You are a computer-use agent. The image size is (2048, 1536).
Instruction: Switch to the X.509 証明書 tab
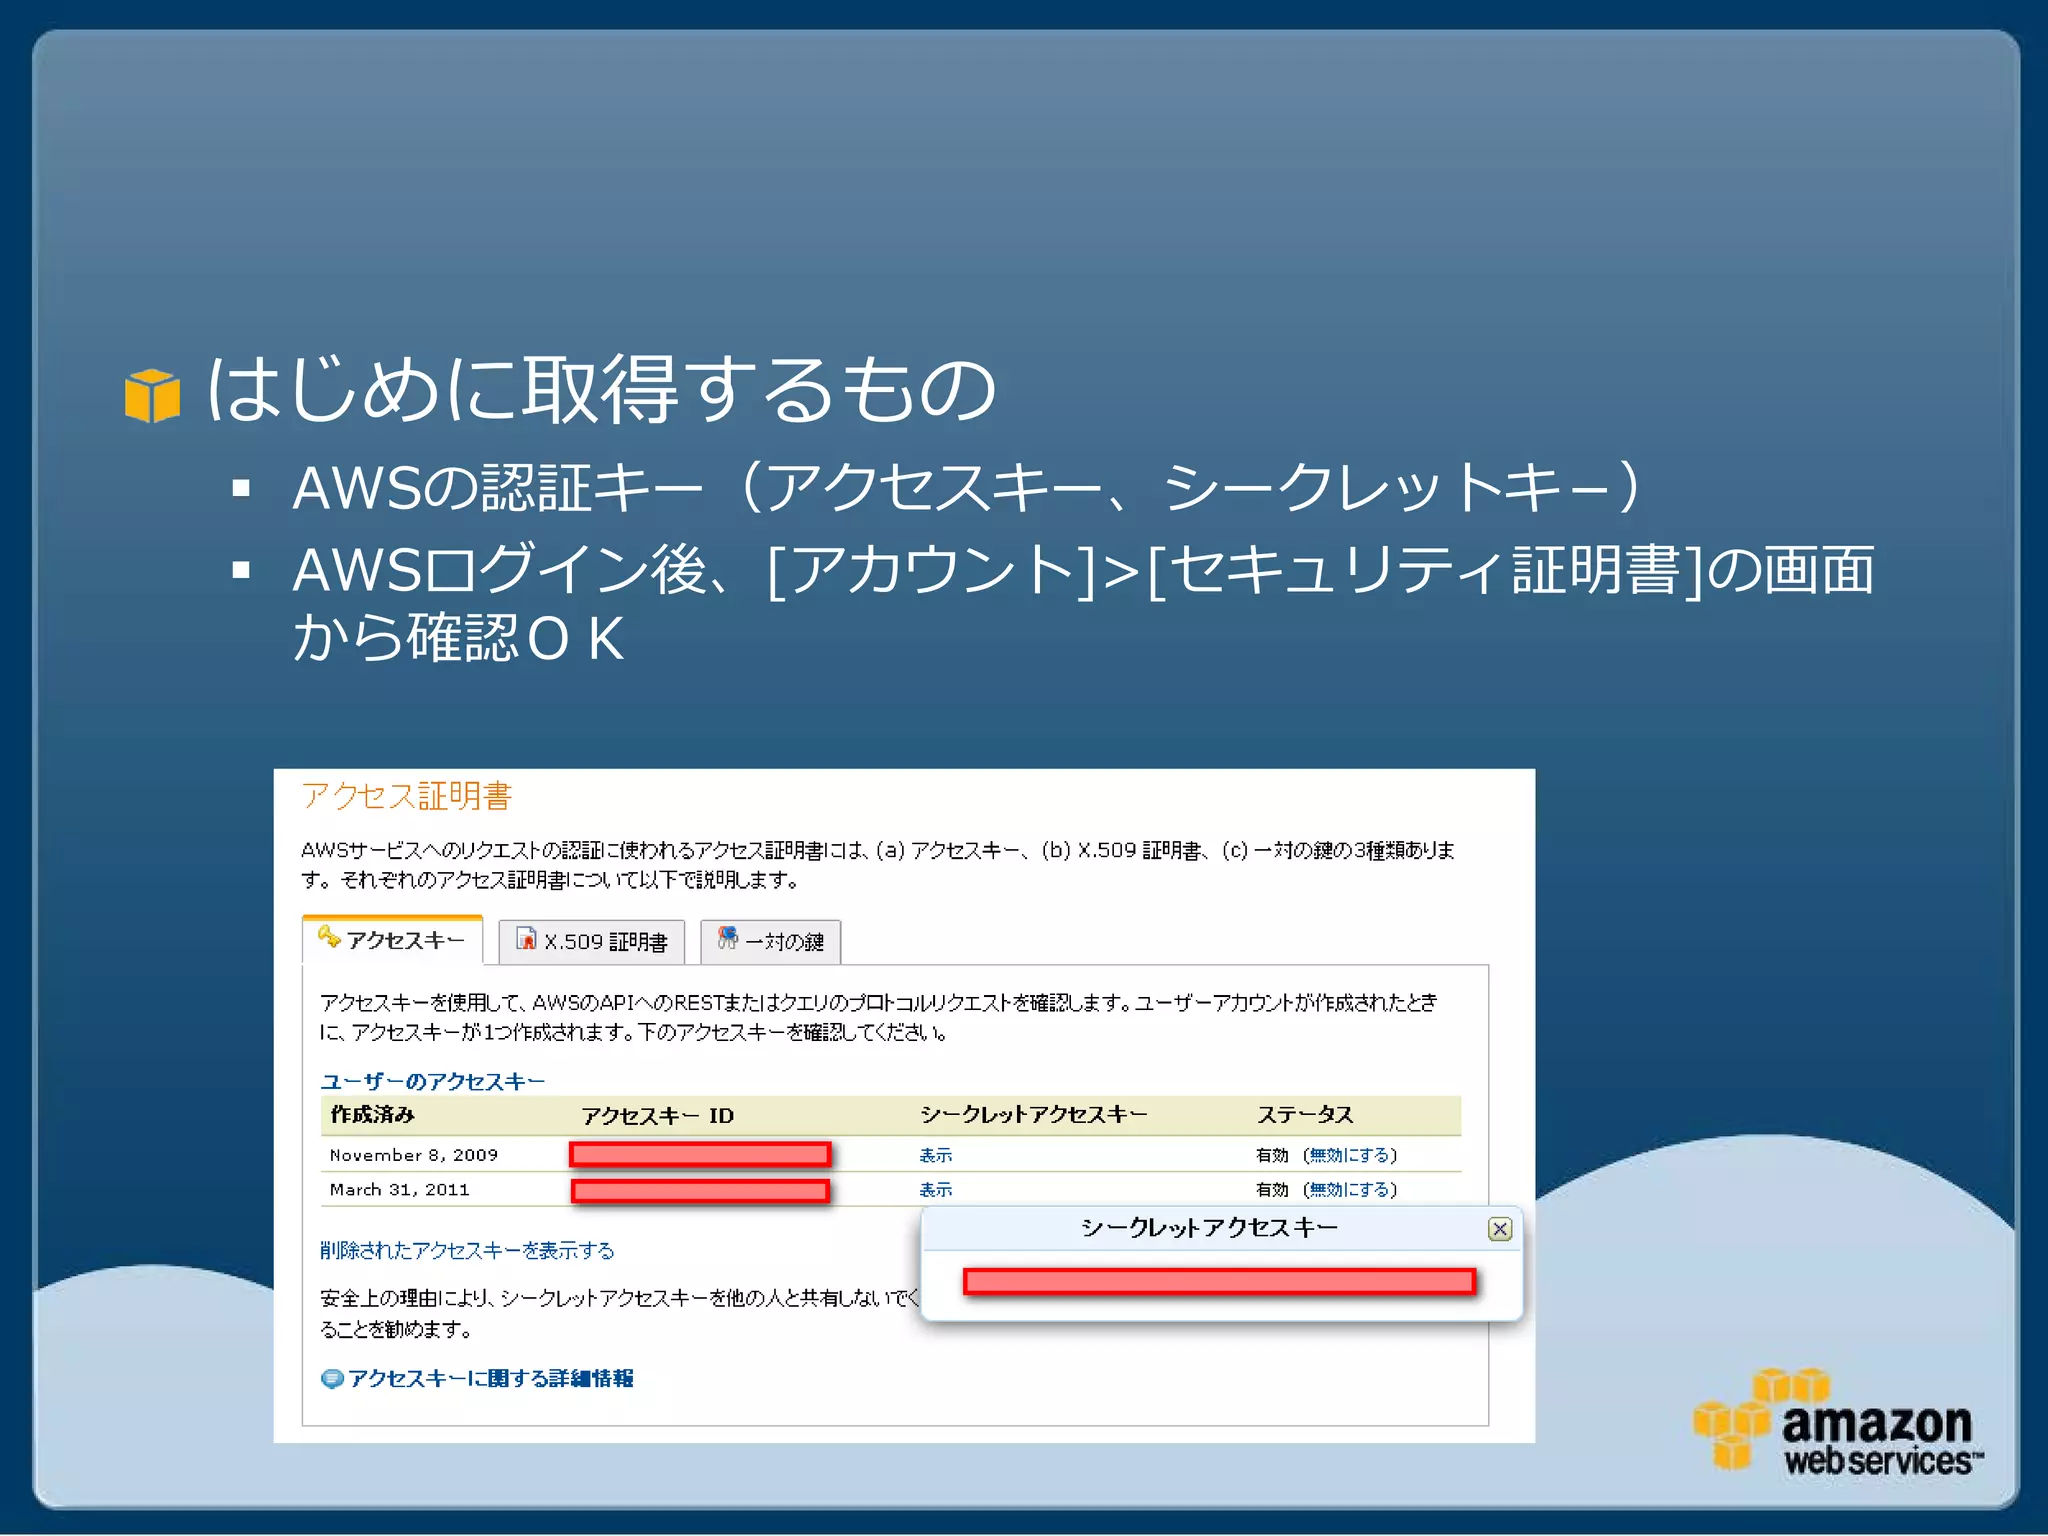591,941
